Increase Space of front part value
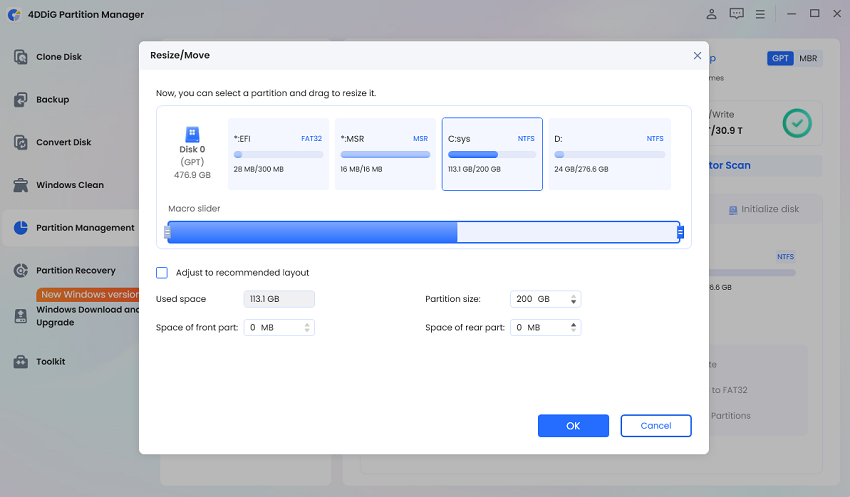The image size is (850, 497). coord(307,325)
